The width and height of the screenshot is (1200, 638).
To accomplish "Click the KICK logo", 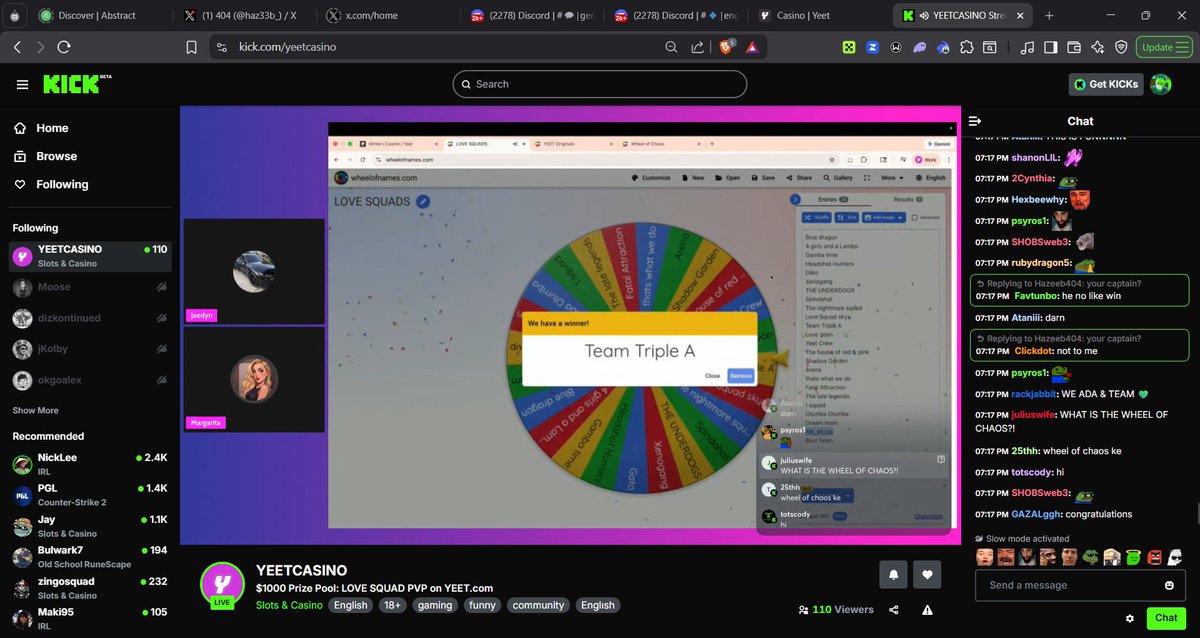I will pos(76,85).
